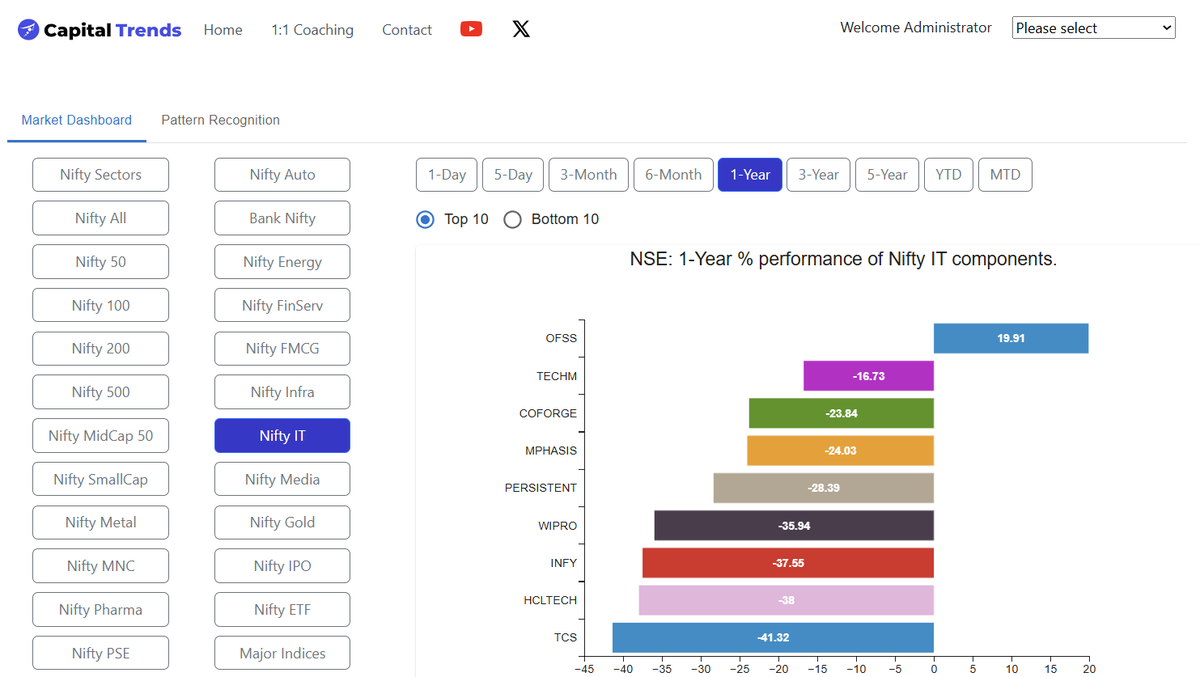Select the 3-Month period button

(x=589, y=175)
